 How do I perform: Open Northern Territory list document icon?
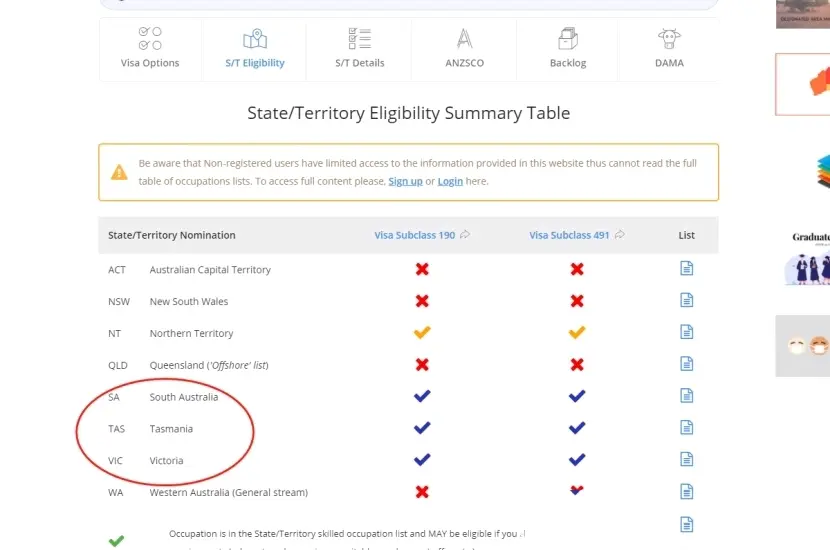(x=687, y=332)
